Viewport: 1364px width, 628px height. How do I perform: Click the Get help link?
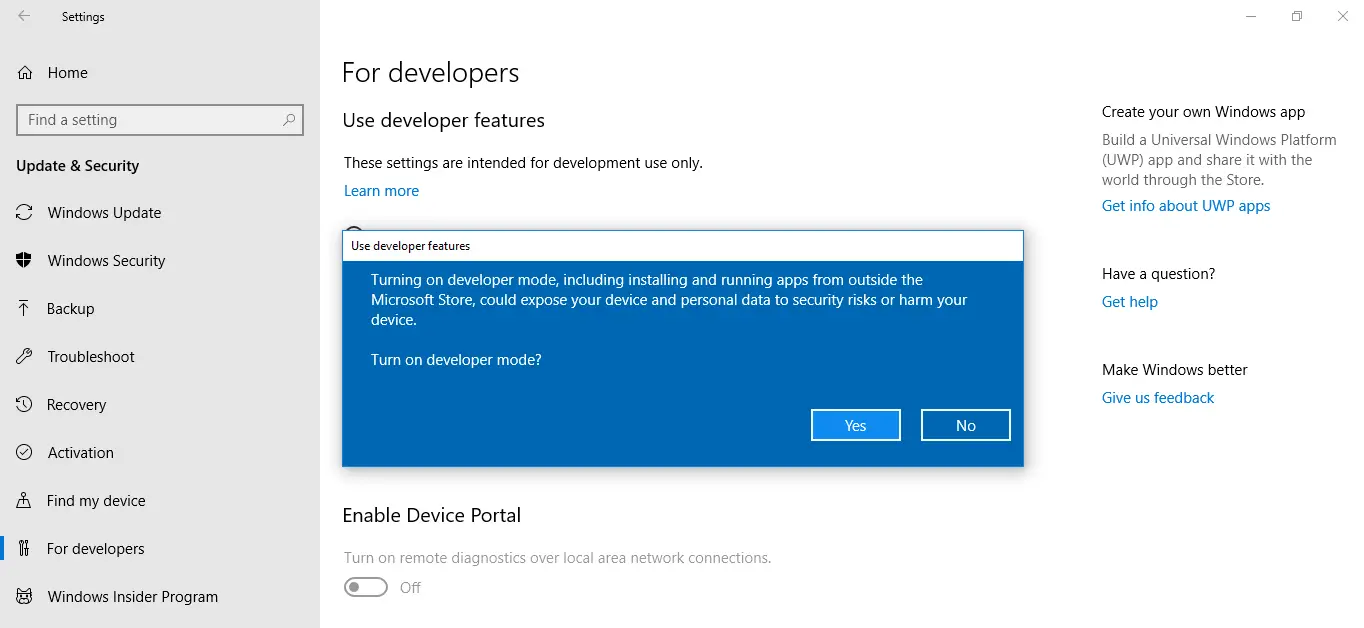(x=1130, y=302)
